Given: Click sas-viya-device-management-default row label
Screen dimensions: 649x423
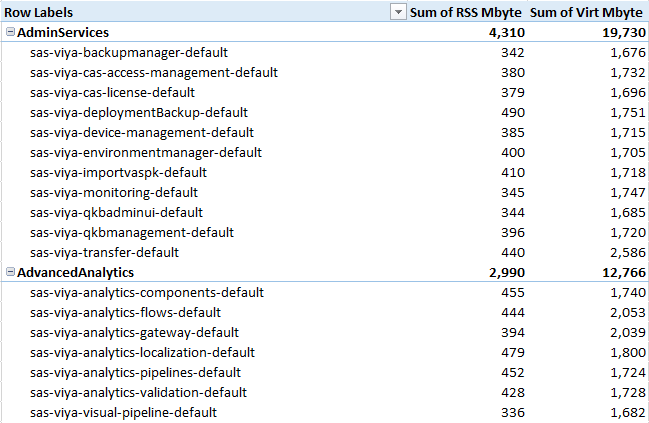Looking at the screenshot, I should (142, 132).
